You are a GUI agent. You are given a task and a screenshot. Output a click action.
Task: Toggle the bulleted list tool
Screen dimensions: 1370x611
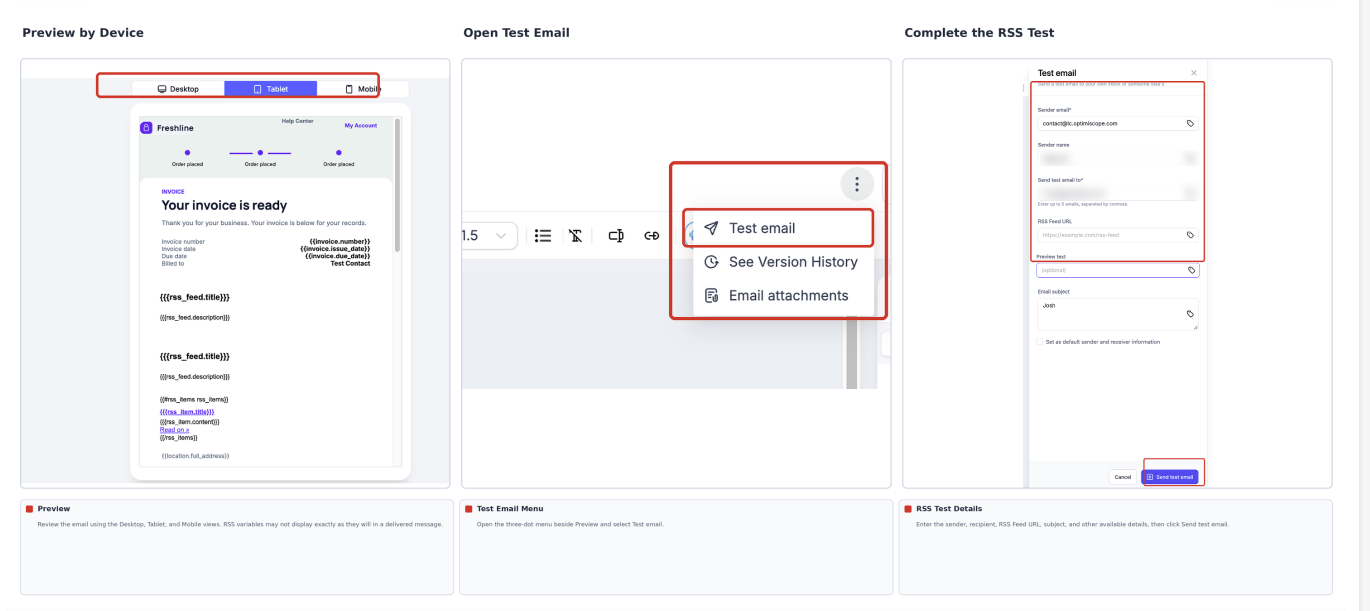[x=543, y=236]
